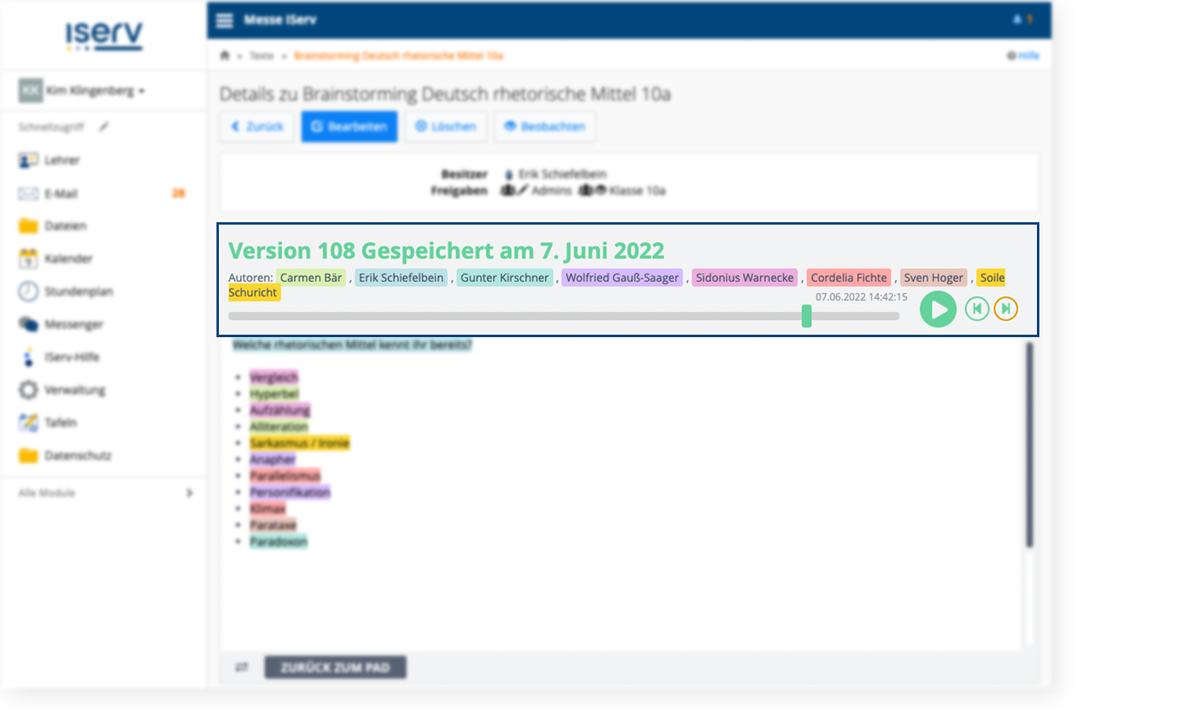This screenshot has height=718, width=1200.
Task: Click the home icon in breadcrumb
Action: (x=225, y=56)
